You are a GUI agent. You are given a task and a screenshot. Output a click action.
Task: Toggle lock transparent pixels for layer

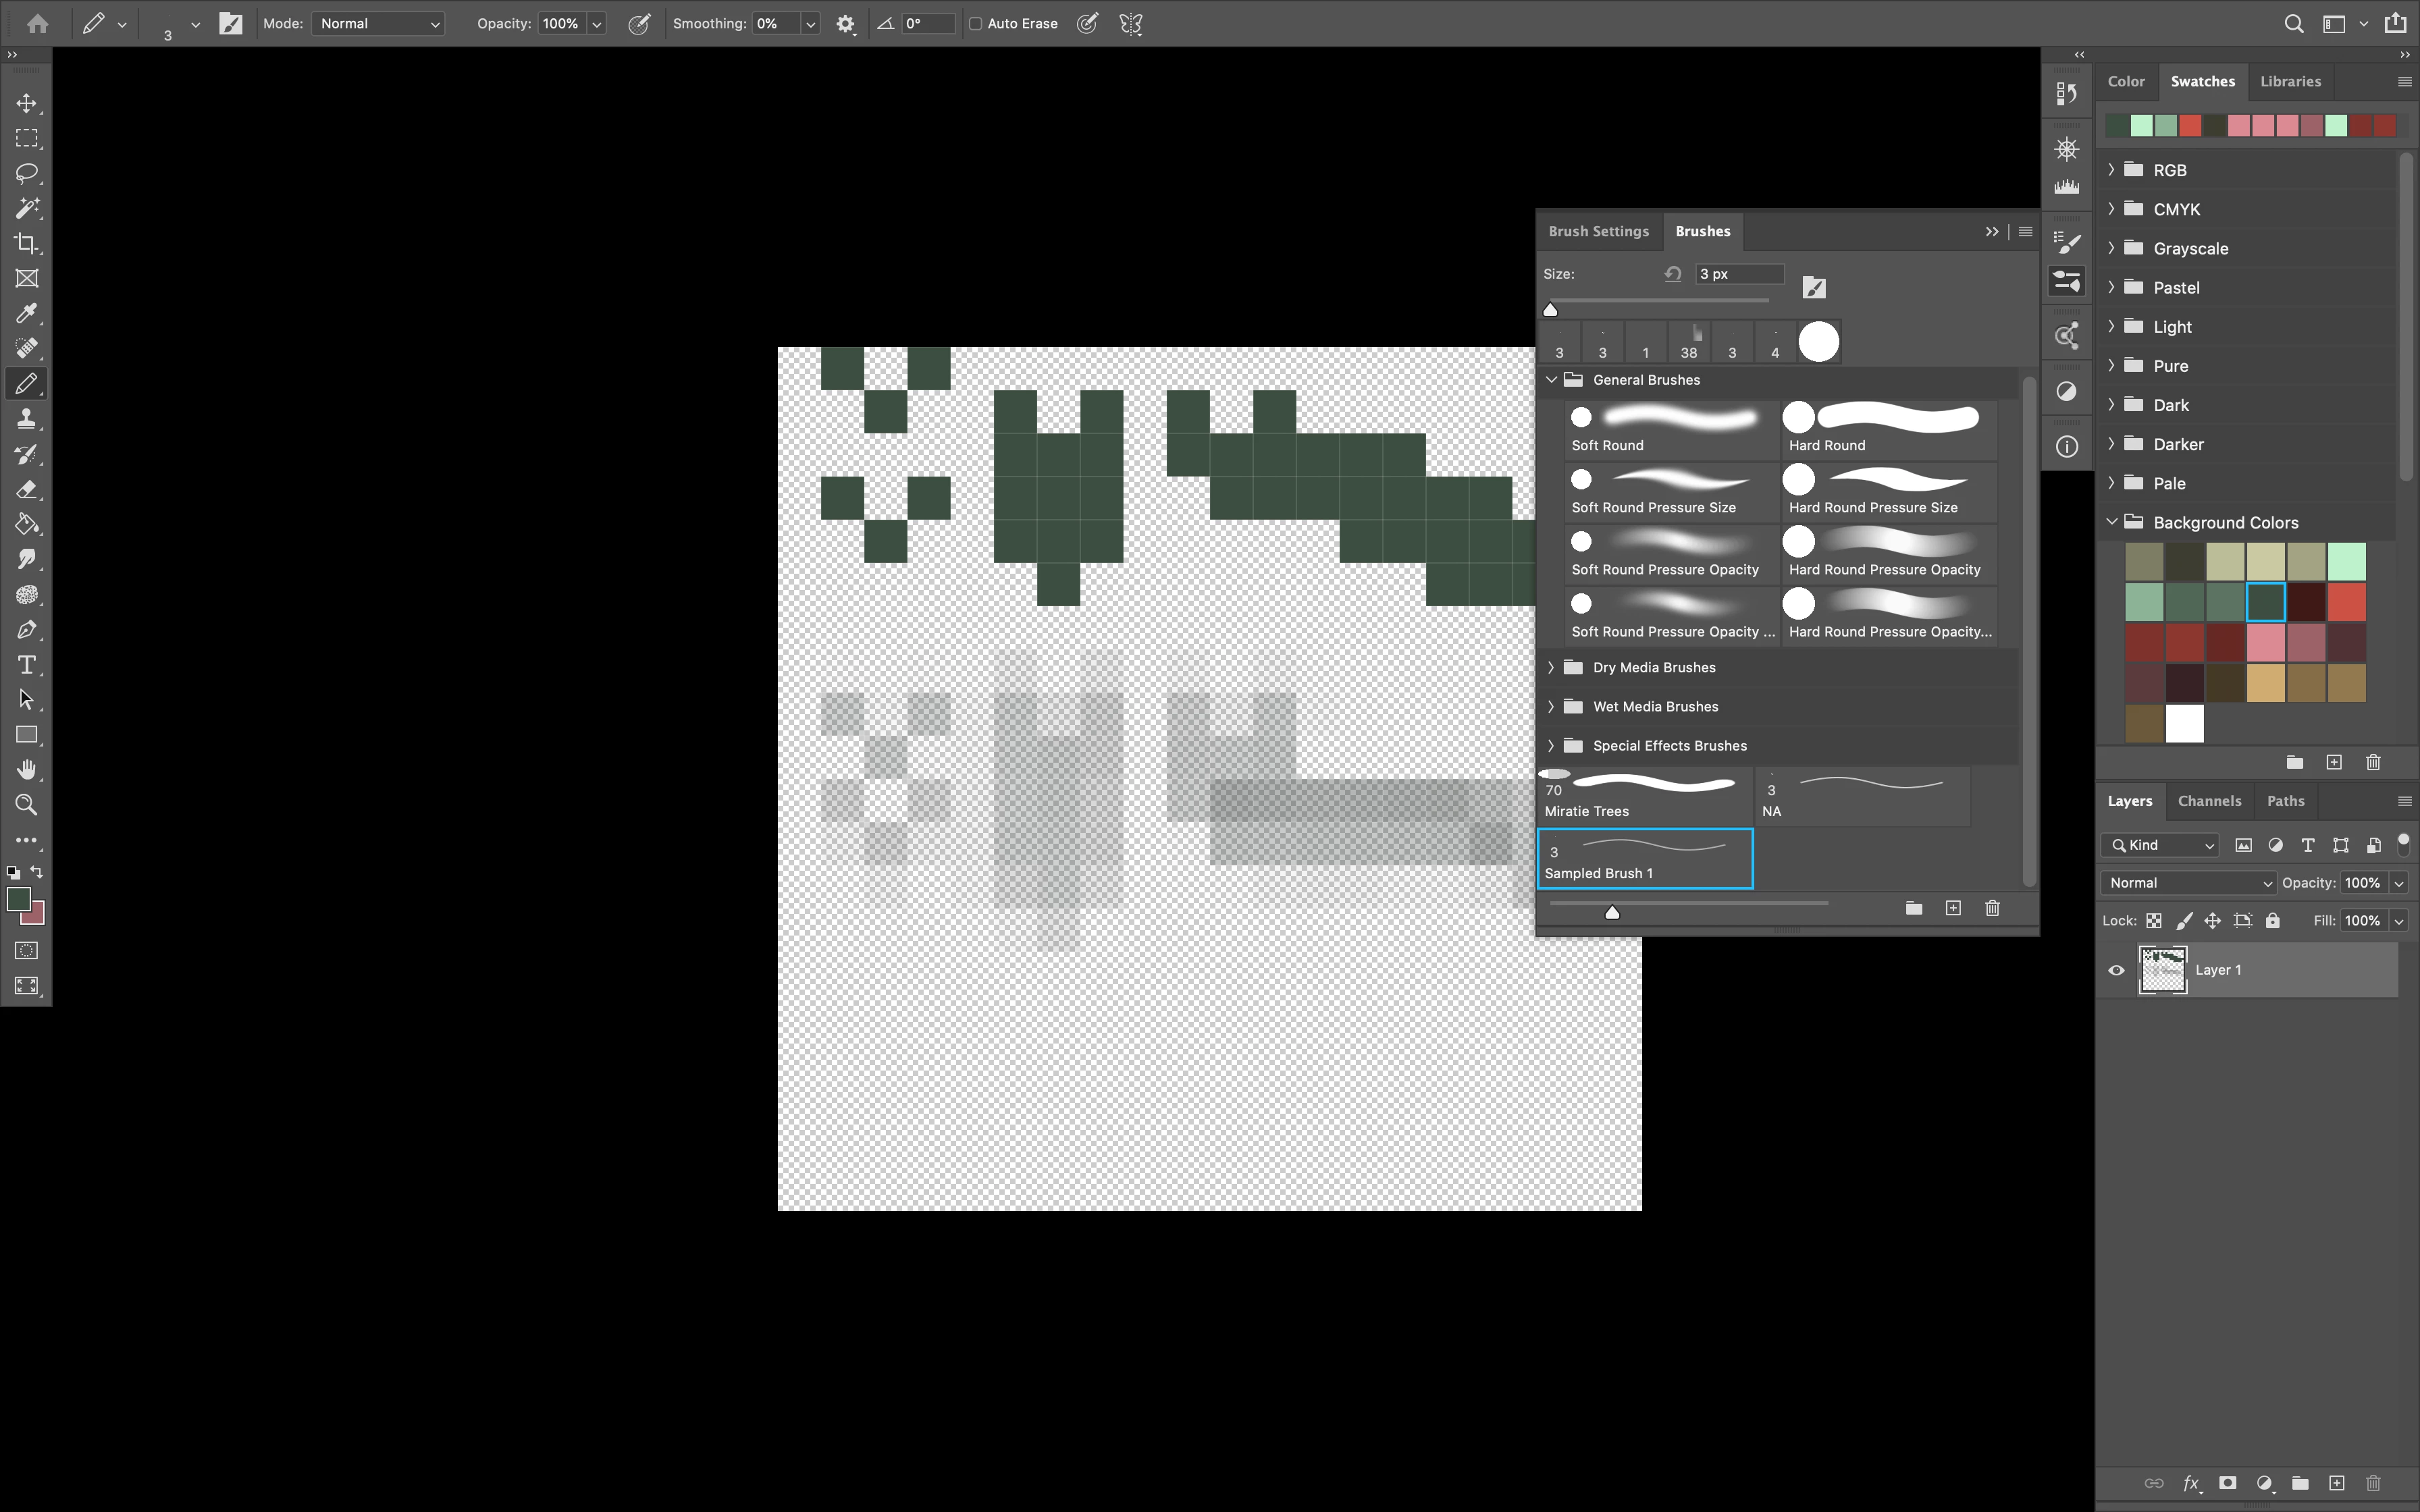tap(2154, 920)
